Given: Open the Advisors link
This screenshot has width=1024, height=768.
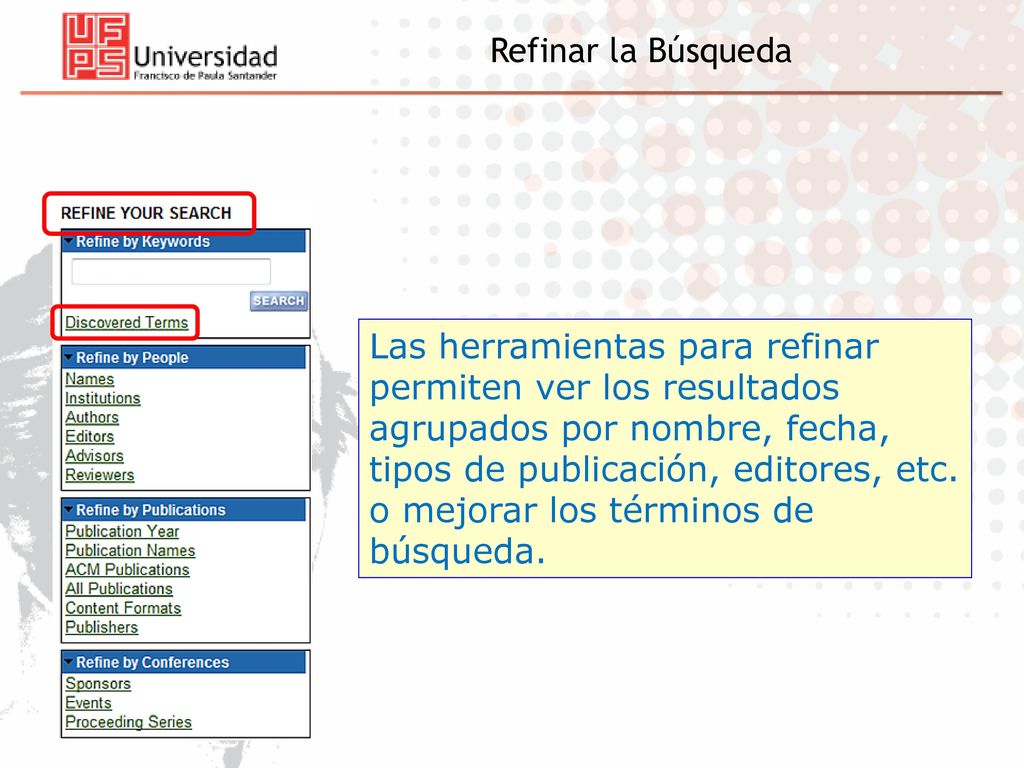Looking at the screenshot, I should pos(95,456).
